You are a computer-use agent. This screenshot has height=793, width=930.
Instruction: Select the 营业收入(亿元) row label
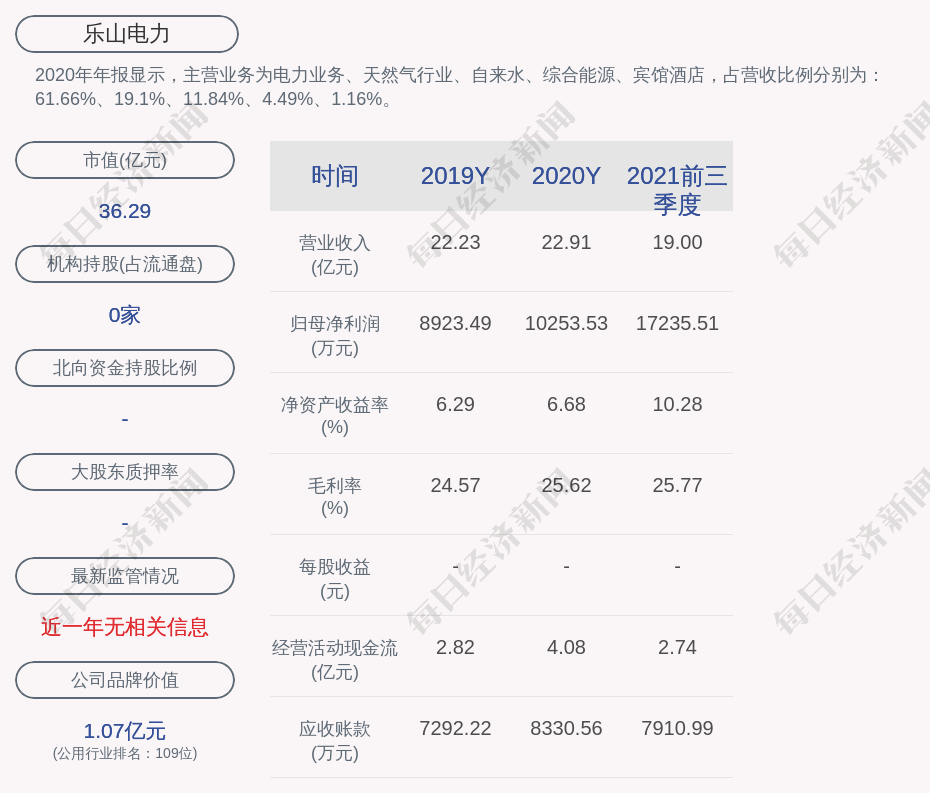point(334,254)
